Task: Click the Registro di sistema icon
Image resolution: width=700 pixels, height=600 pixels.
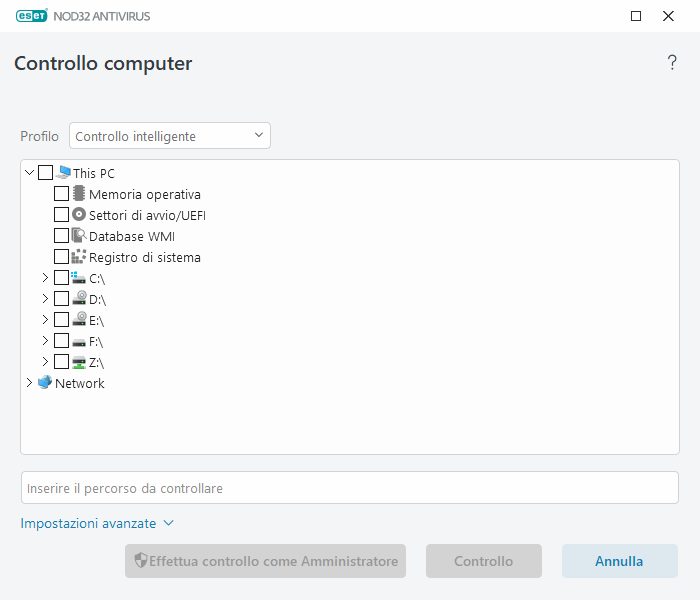Action: tap(79, 257)
